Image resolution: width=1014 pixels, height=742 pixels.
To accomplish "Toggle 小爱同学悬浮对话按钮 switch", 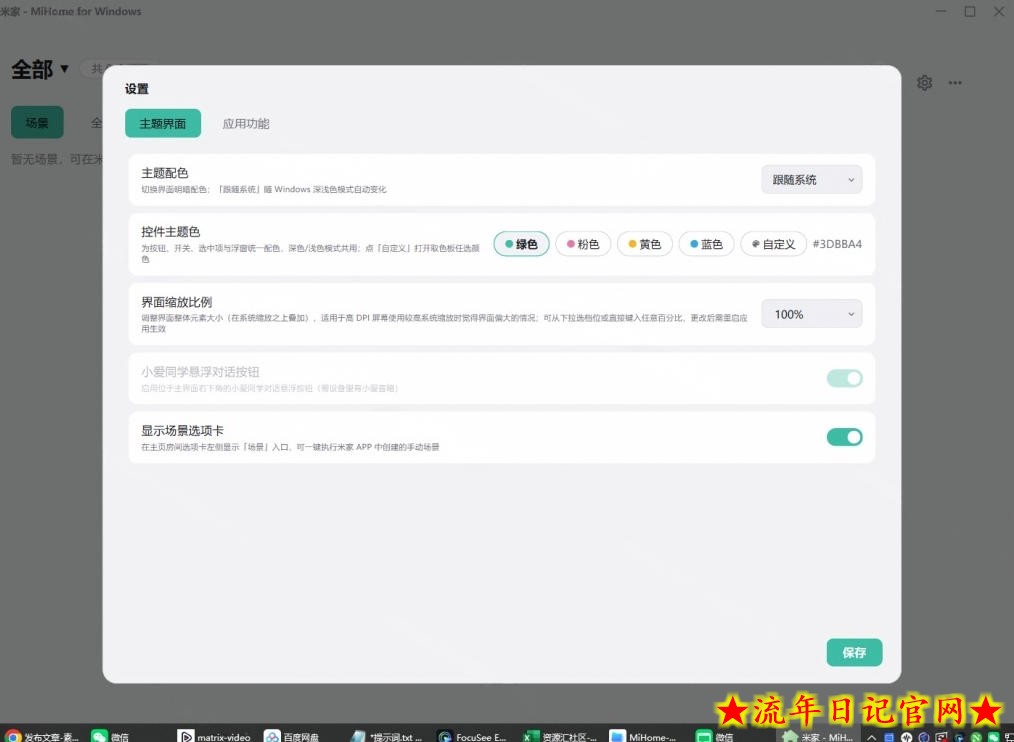I will (x=845, y=378).
